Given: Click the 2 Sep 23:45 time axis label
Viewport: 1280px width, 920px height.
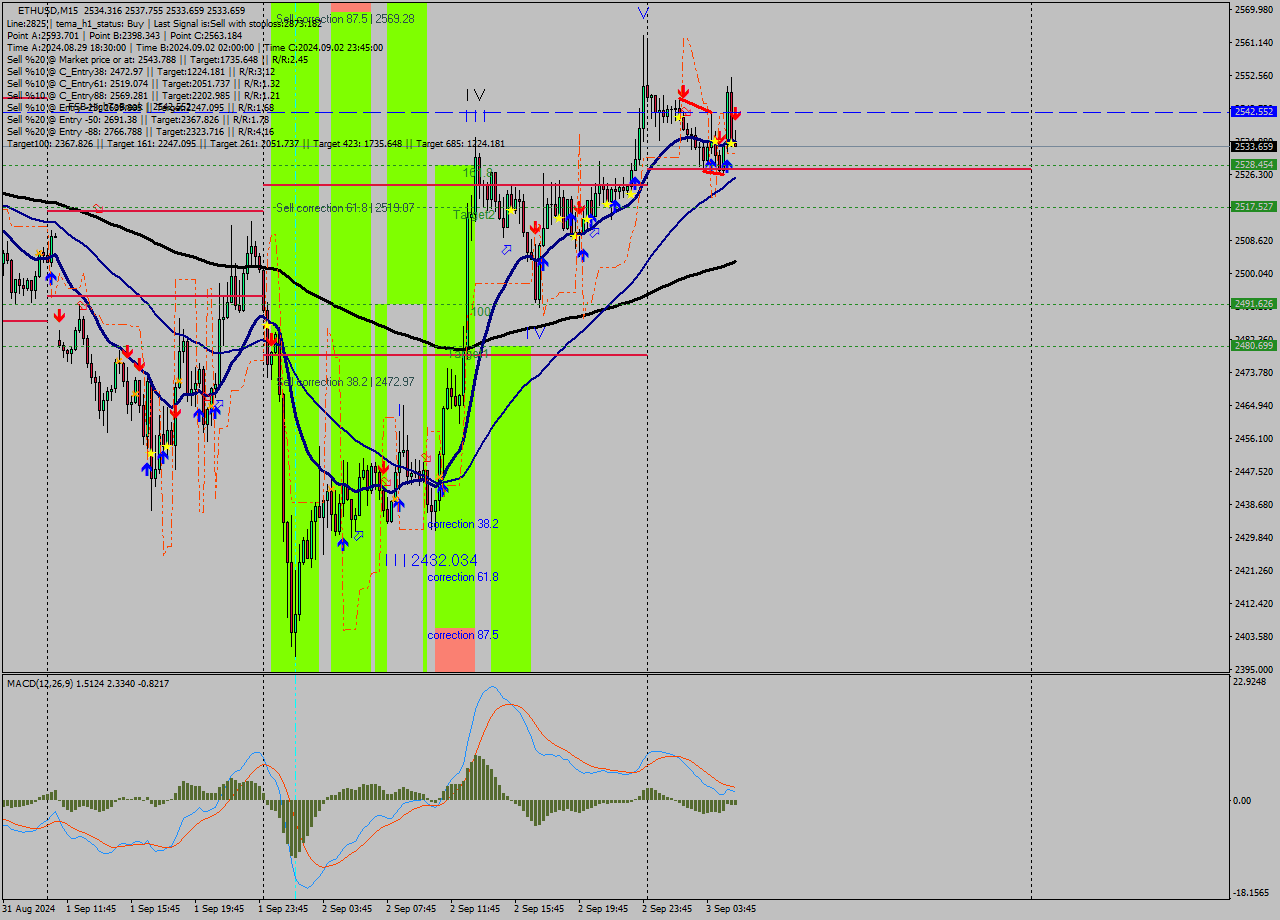Looking at the screenshot, I should tap(666, 909).
